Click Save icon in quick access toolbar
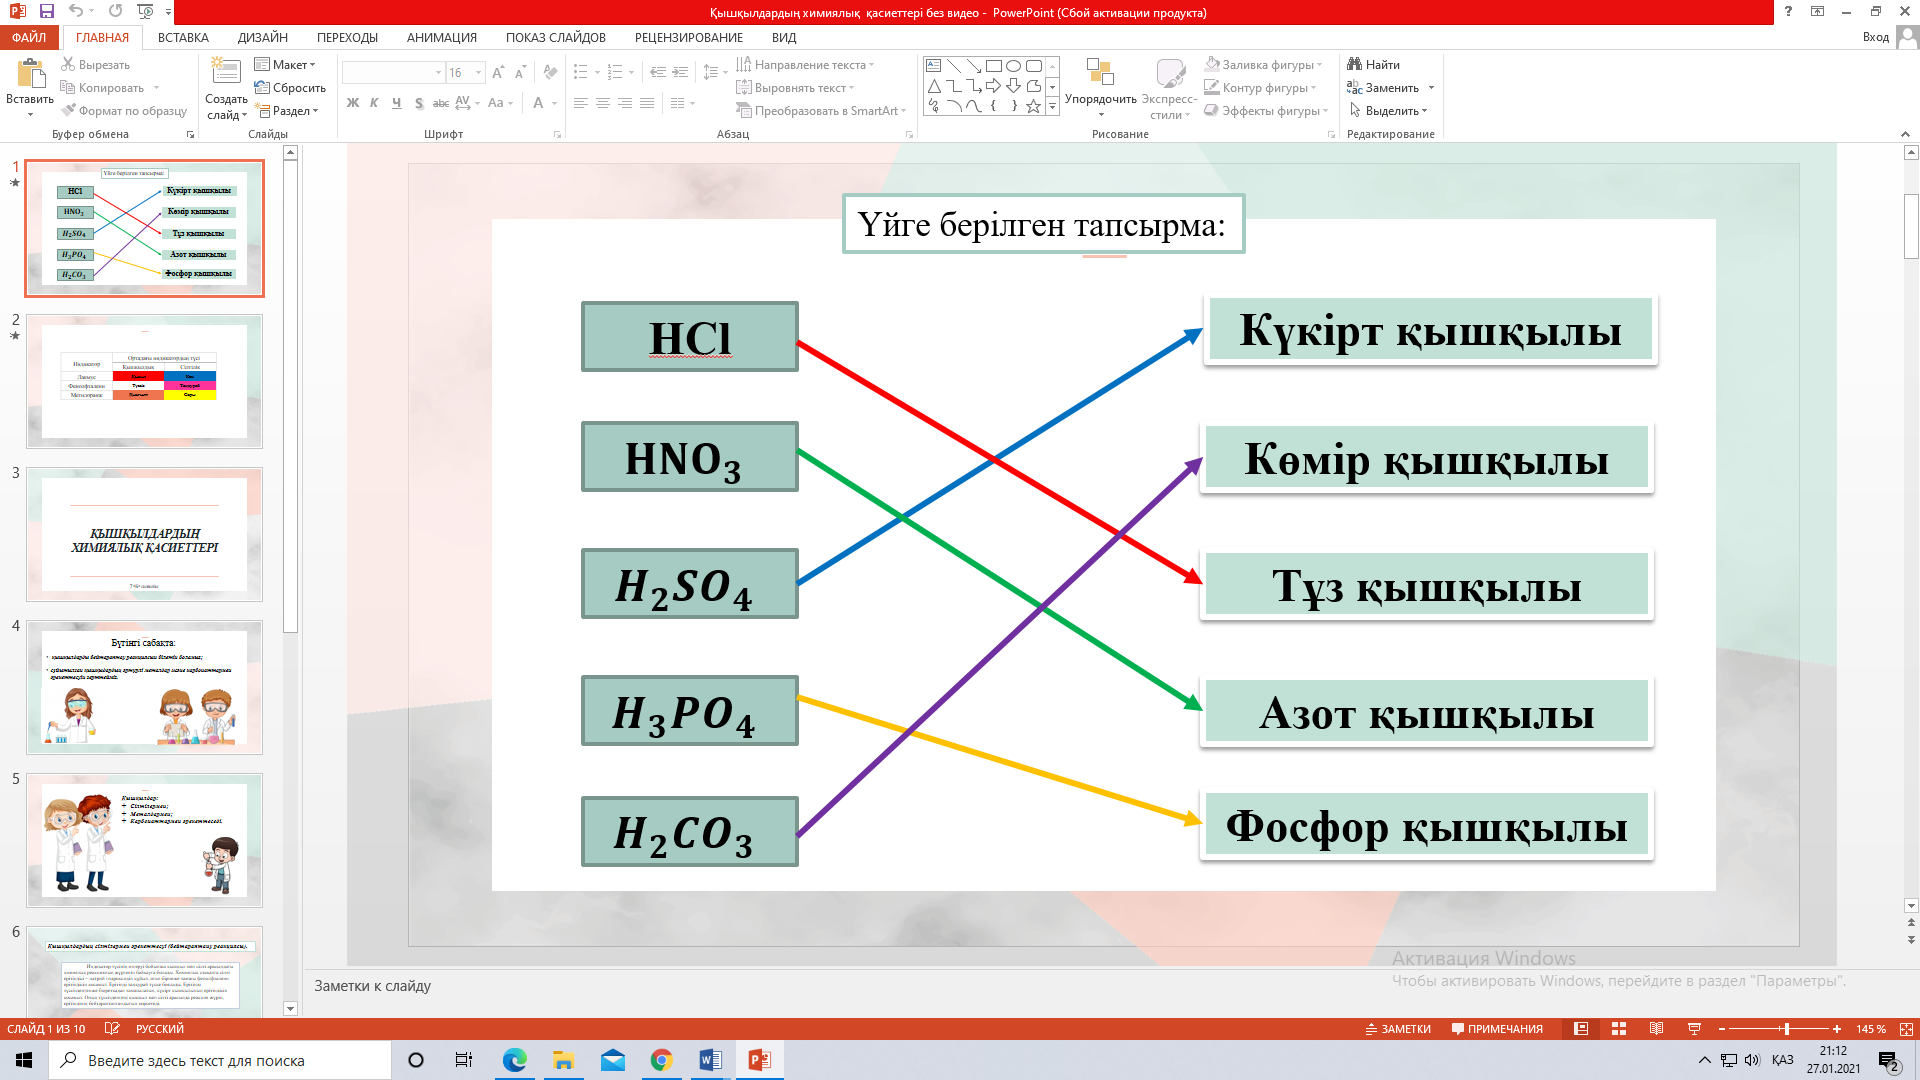This screenshot has height=1080, width=1920. pos(47,11)
